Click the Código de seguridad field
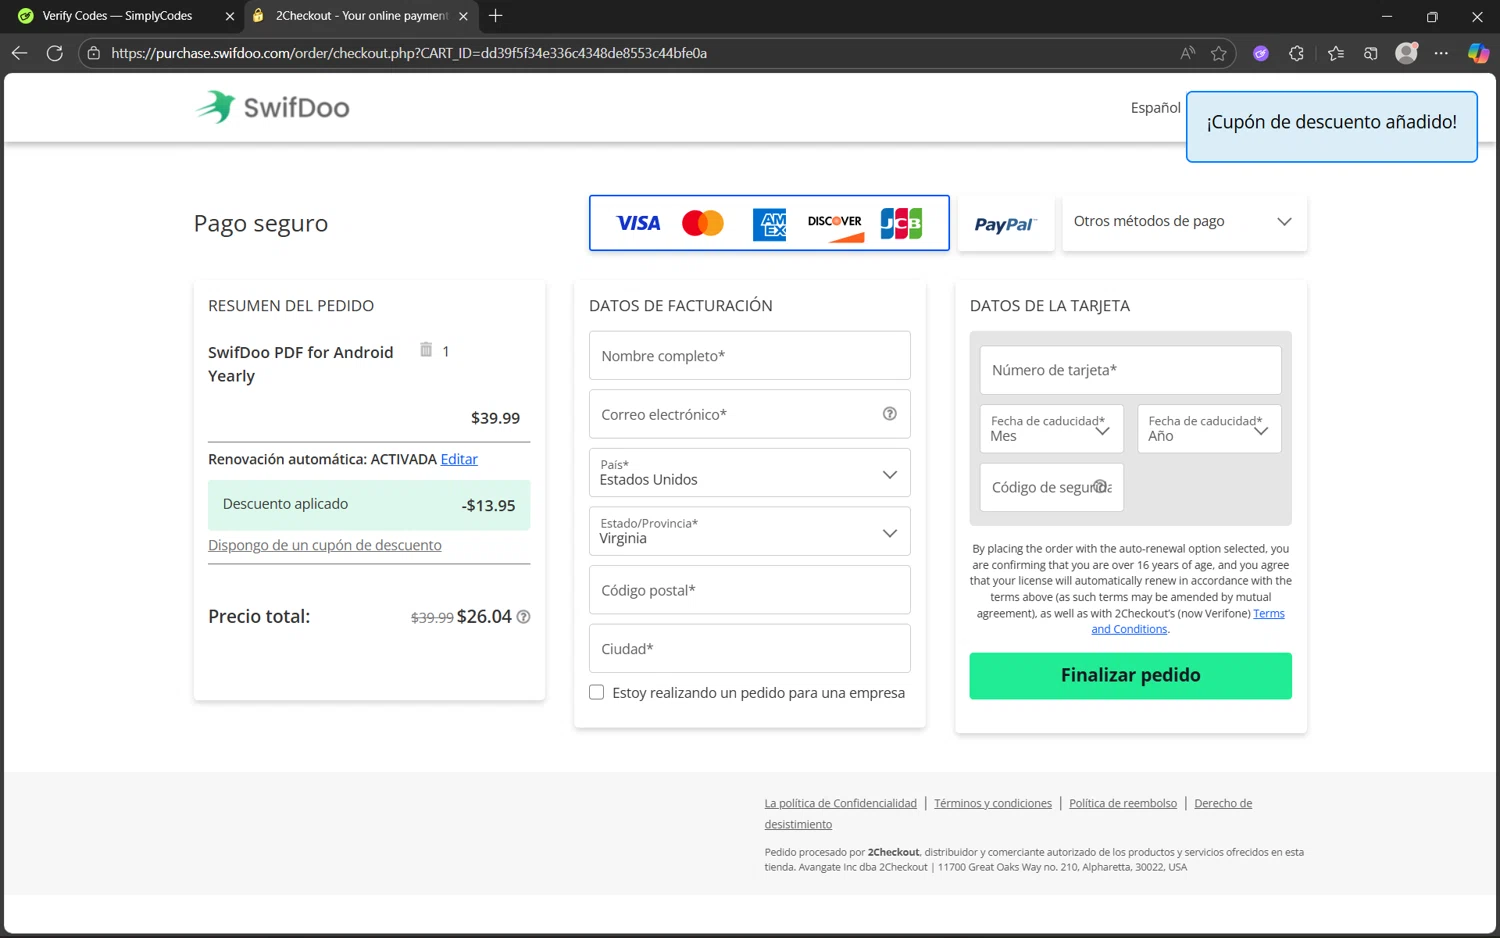Viewport: 1500px width, 938px height. pos(1051,488)
